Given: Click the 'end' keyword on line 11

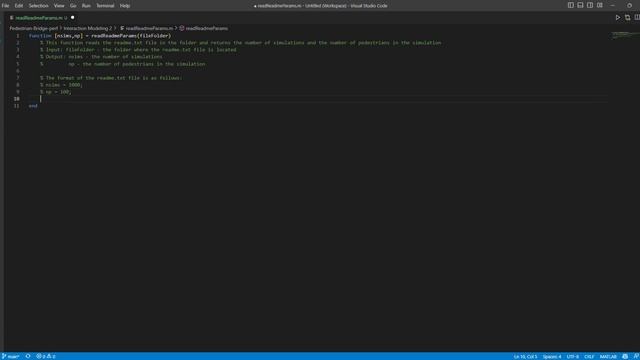Looking at the screenshot, I should click(x=33, y=106).
